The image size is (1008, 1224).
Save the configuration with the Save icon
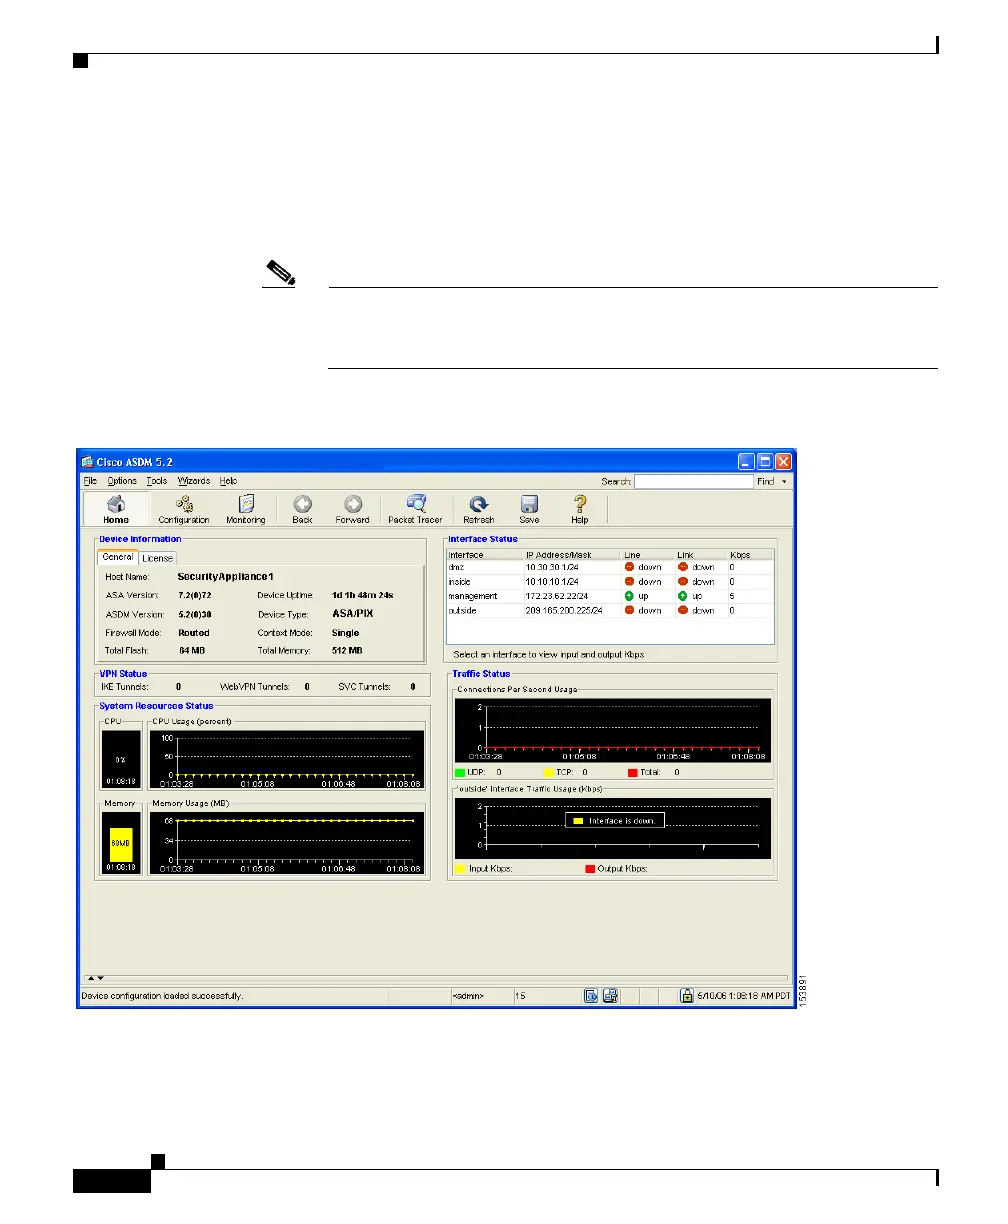click(x=529, y=509)
